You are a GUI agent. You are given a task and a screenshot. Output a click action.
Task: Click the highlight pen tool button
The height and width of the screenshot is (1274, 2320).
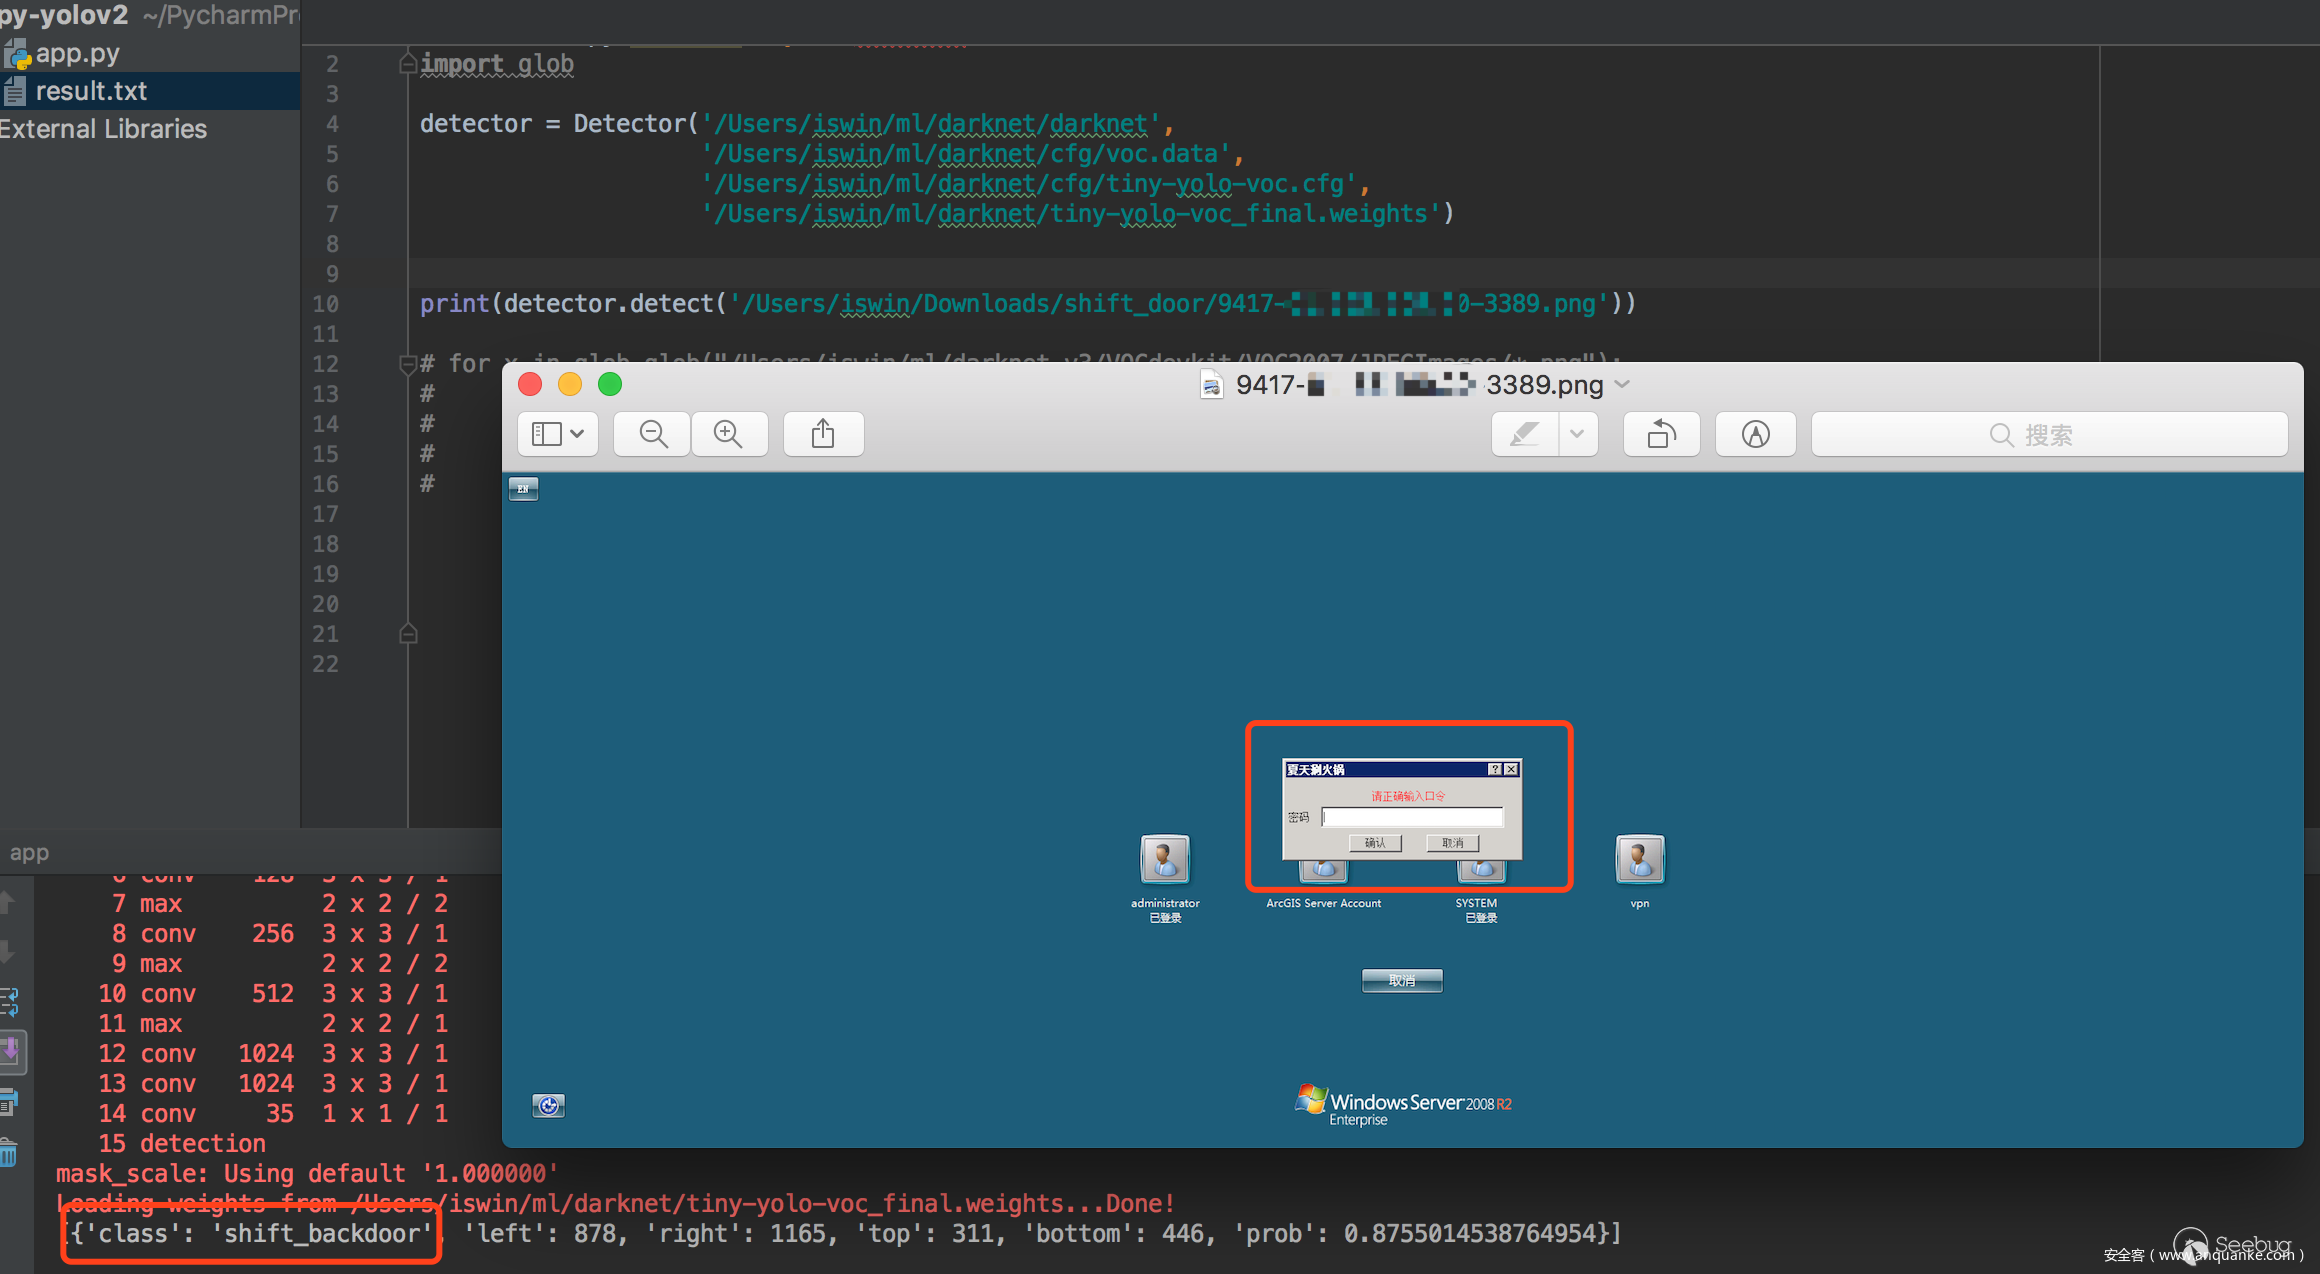click(1524, 434)
